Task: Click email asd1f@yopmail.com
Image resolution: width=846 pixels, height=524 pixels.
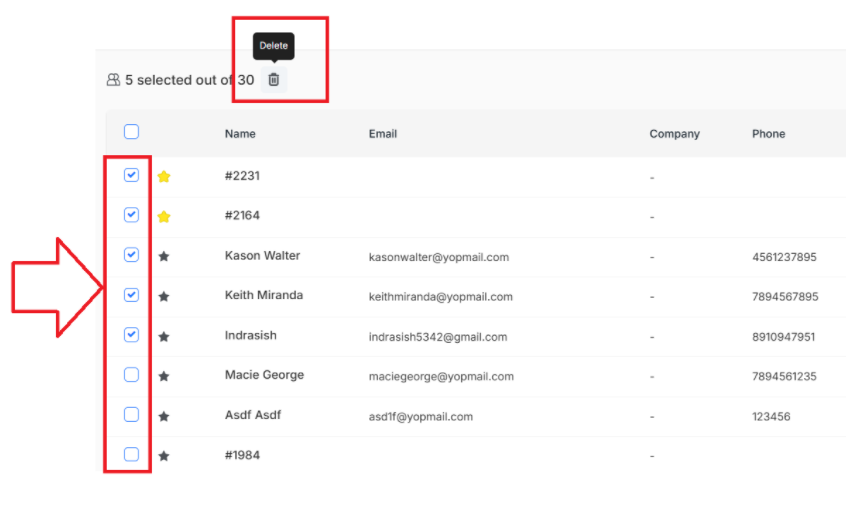Action: click(421, 417)
